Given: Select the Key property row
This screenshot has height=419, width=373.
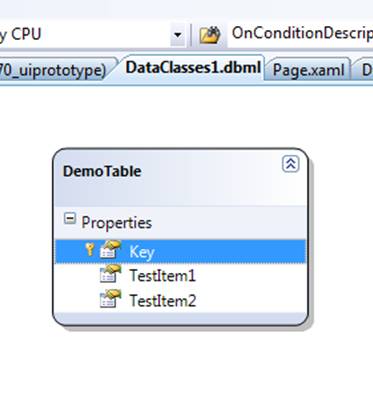Looking at the screenshot, I should pyautogui.click(x=180, y=251).
